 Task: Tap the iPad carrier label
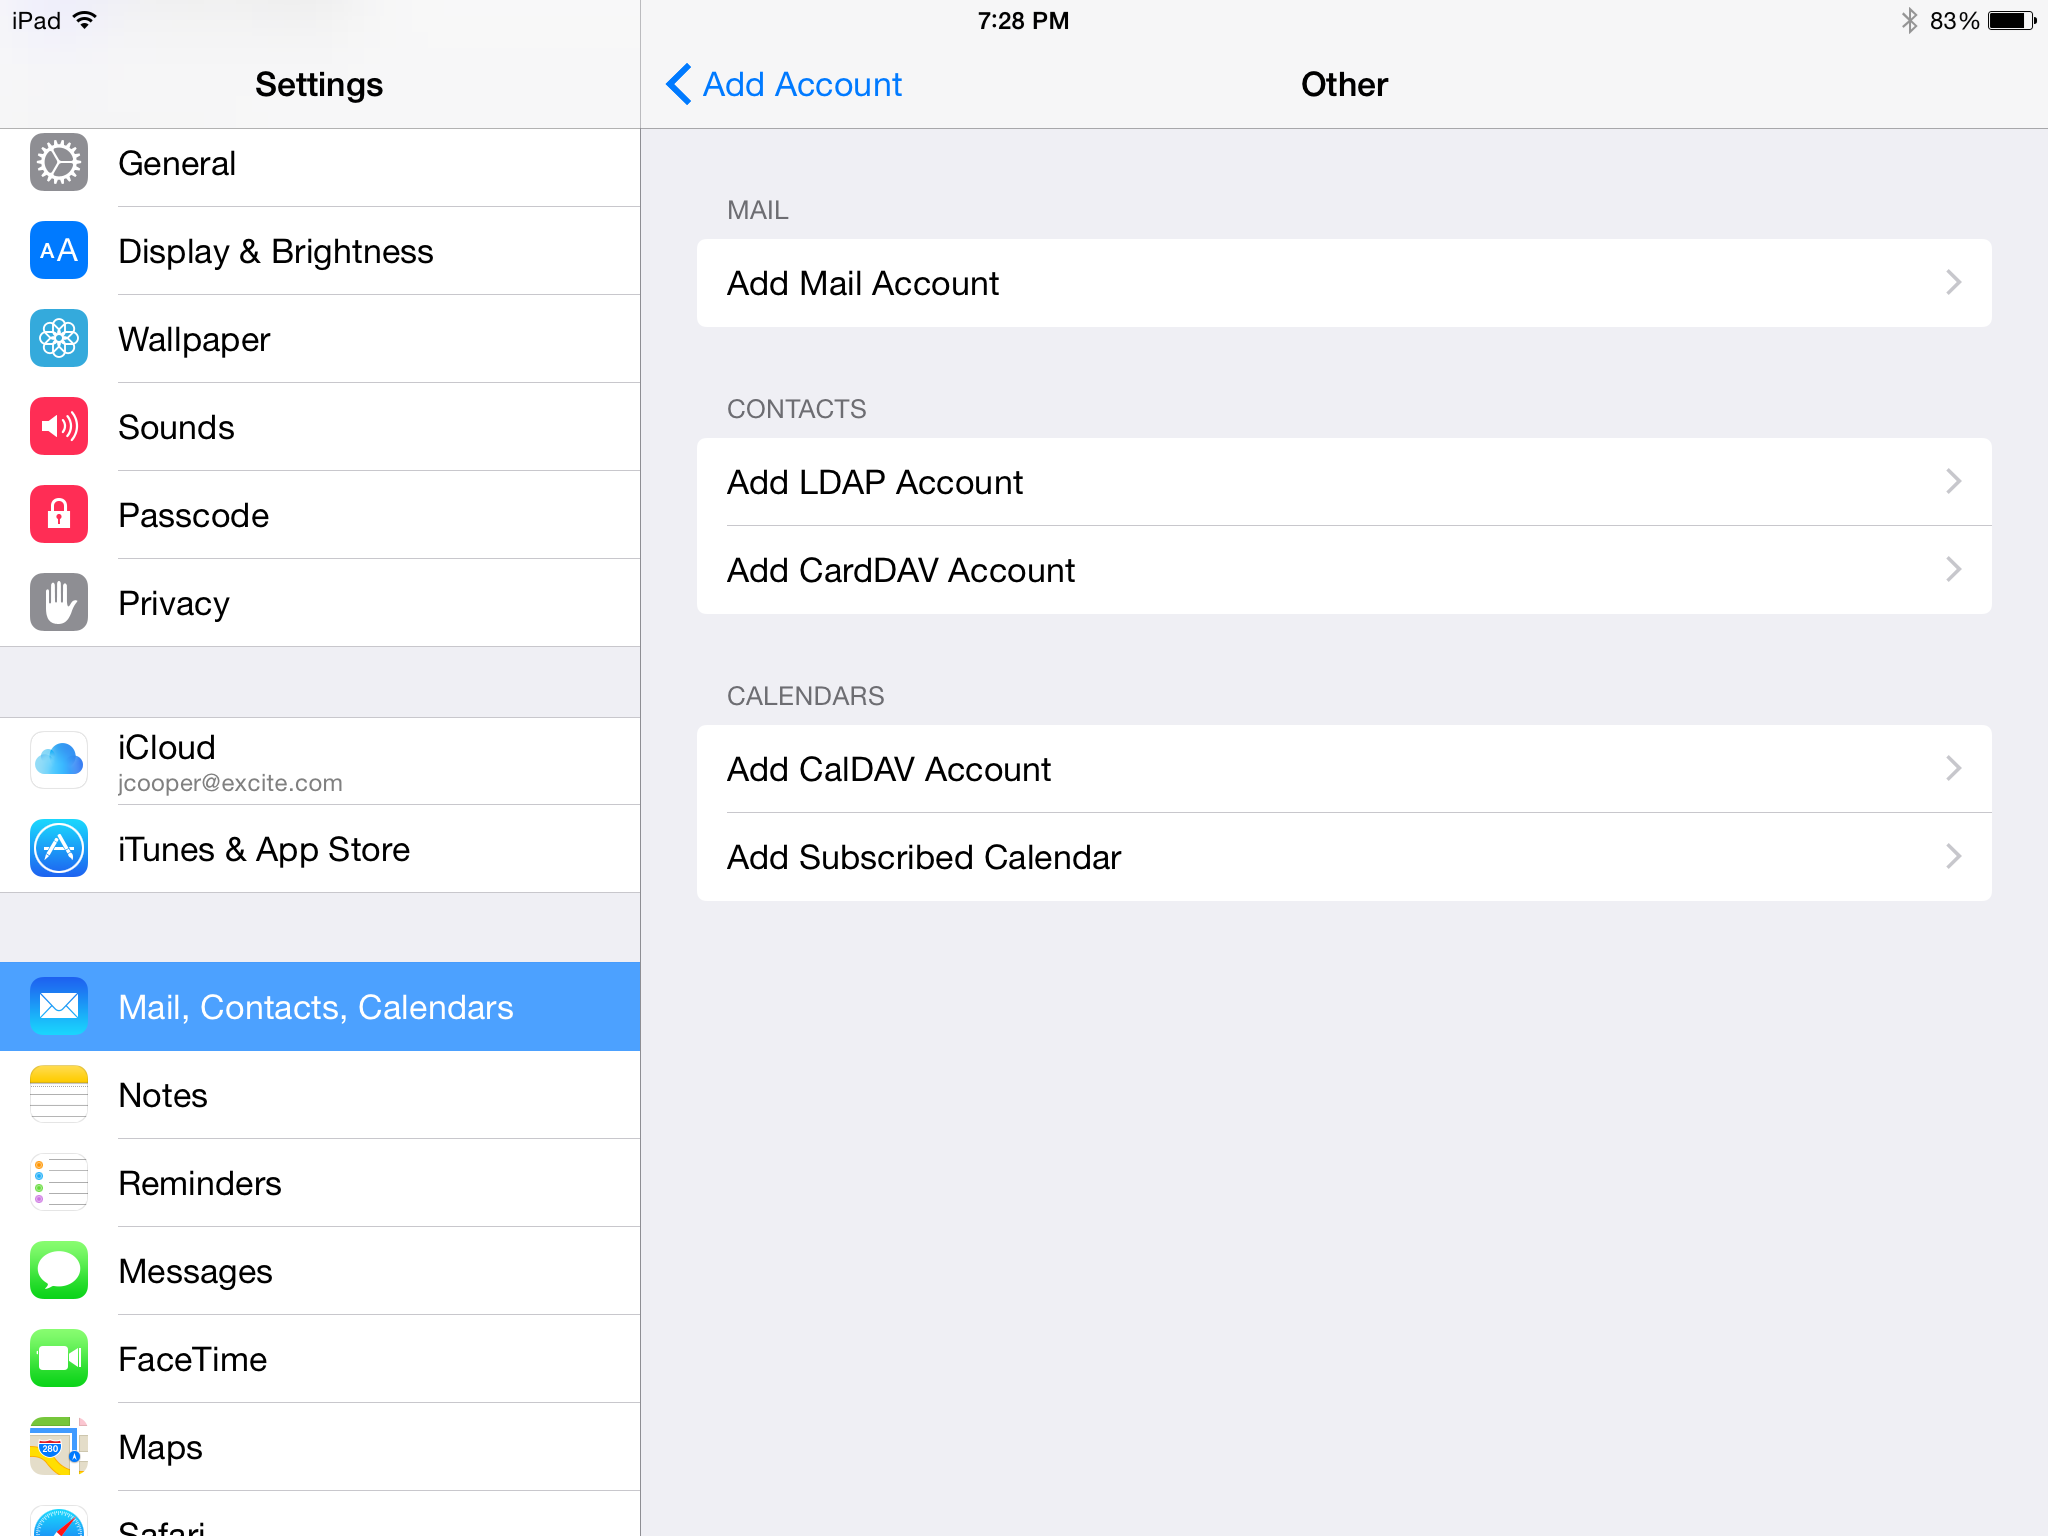36,21
